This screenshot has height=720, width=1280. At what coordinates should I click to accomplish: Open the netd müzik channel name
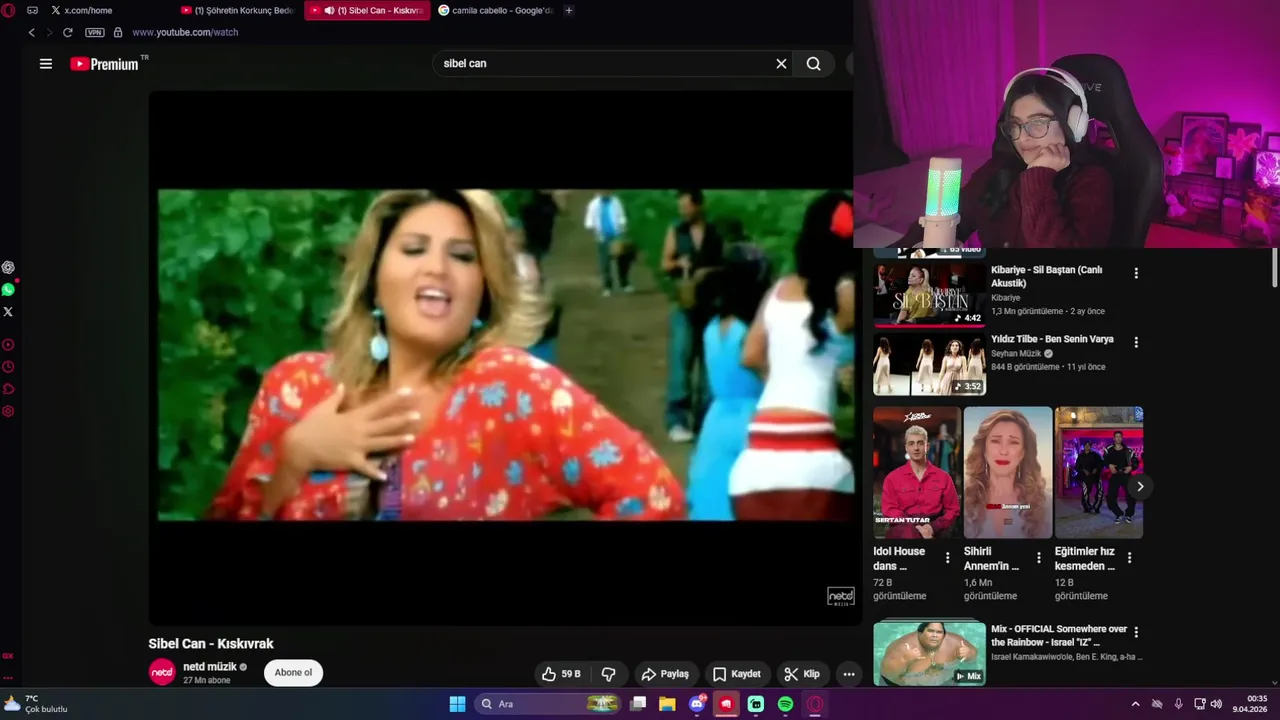pos(210,667)
